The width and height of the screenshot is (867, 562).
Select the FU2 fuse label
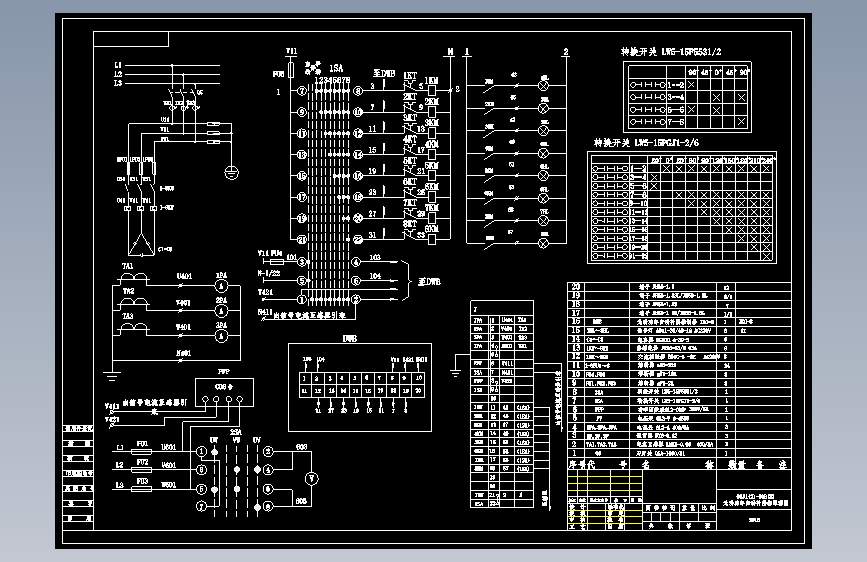[142, 462]
